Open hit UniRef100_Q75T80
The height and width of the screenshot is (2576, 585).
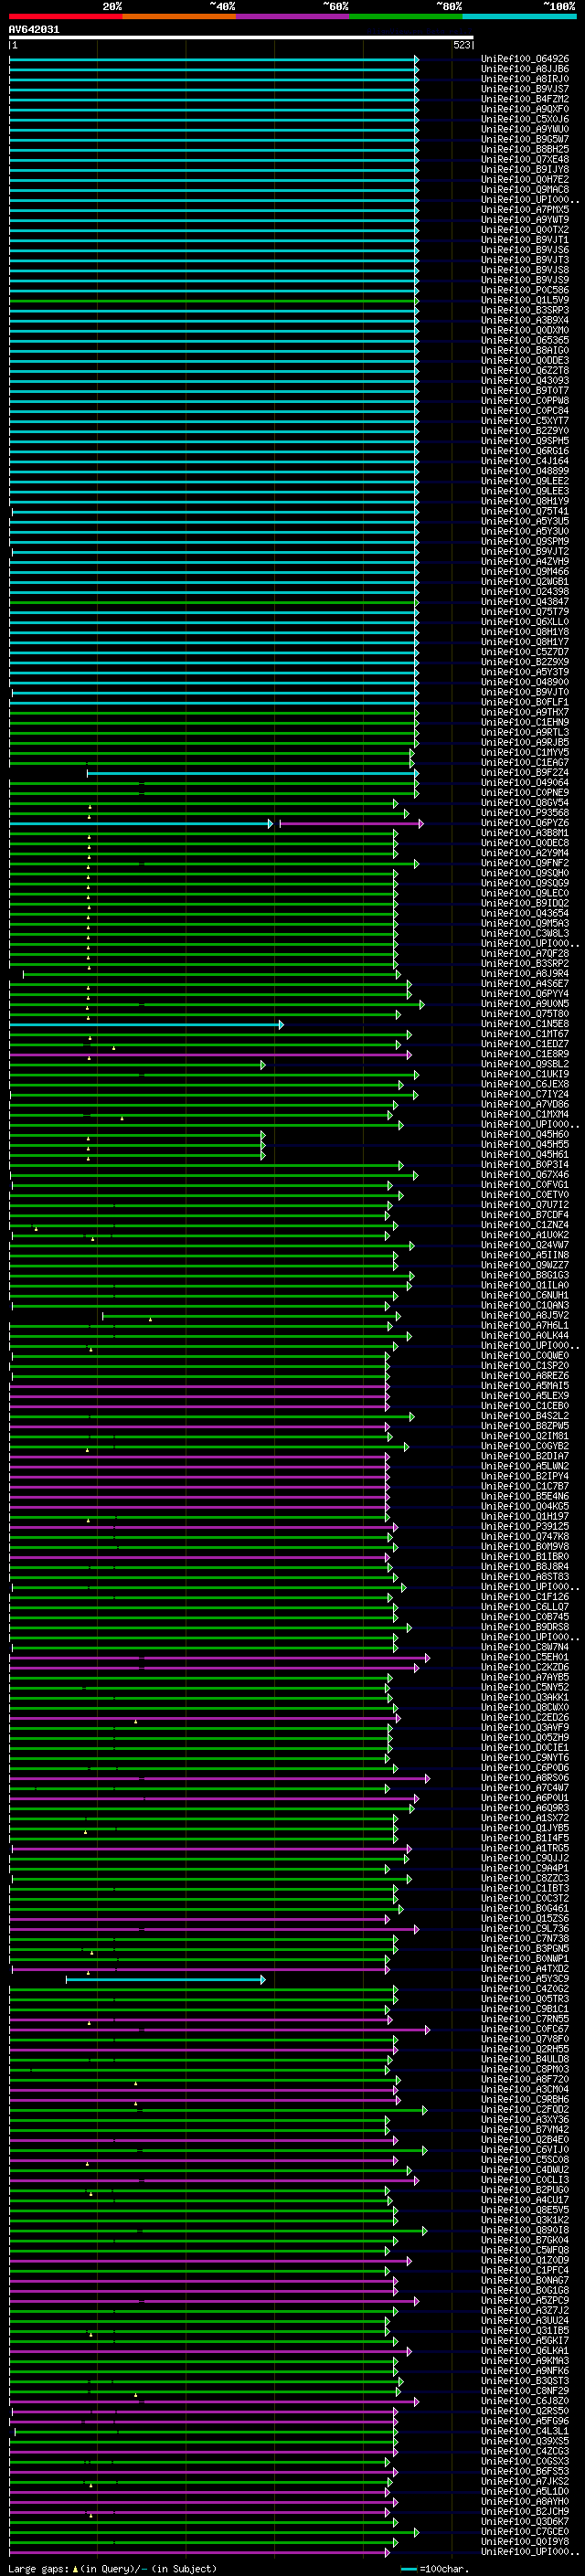tap(525, 1013)
